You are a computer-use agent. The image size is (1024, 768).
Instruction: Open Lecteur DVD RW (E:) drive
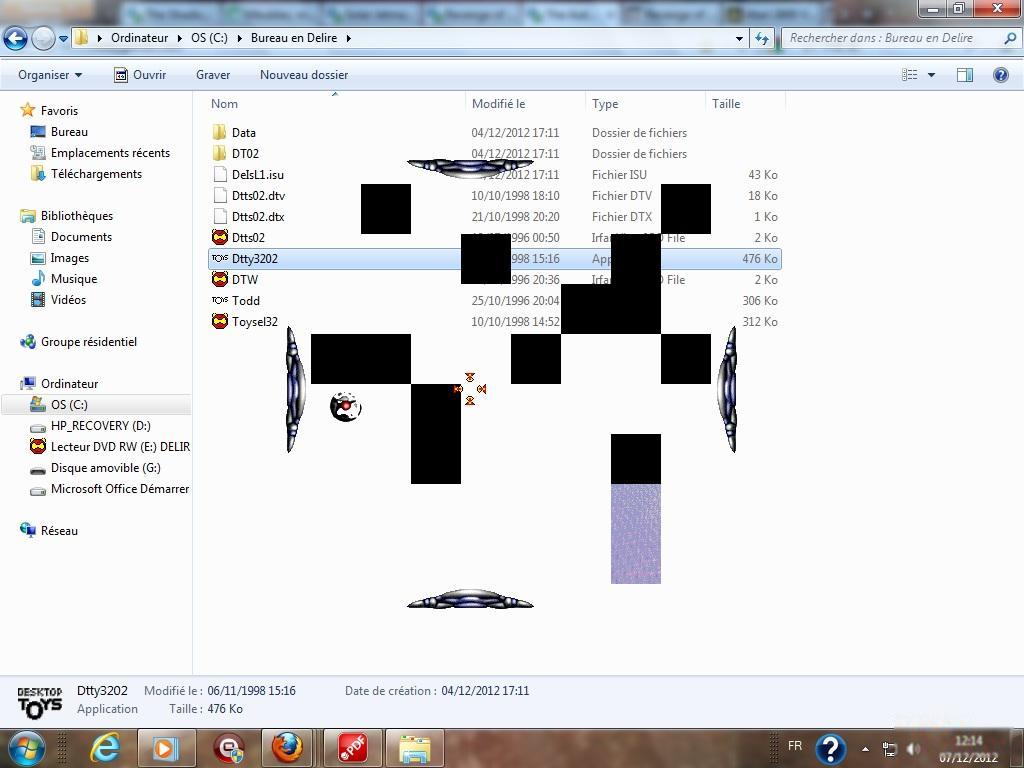[120, 447]
